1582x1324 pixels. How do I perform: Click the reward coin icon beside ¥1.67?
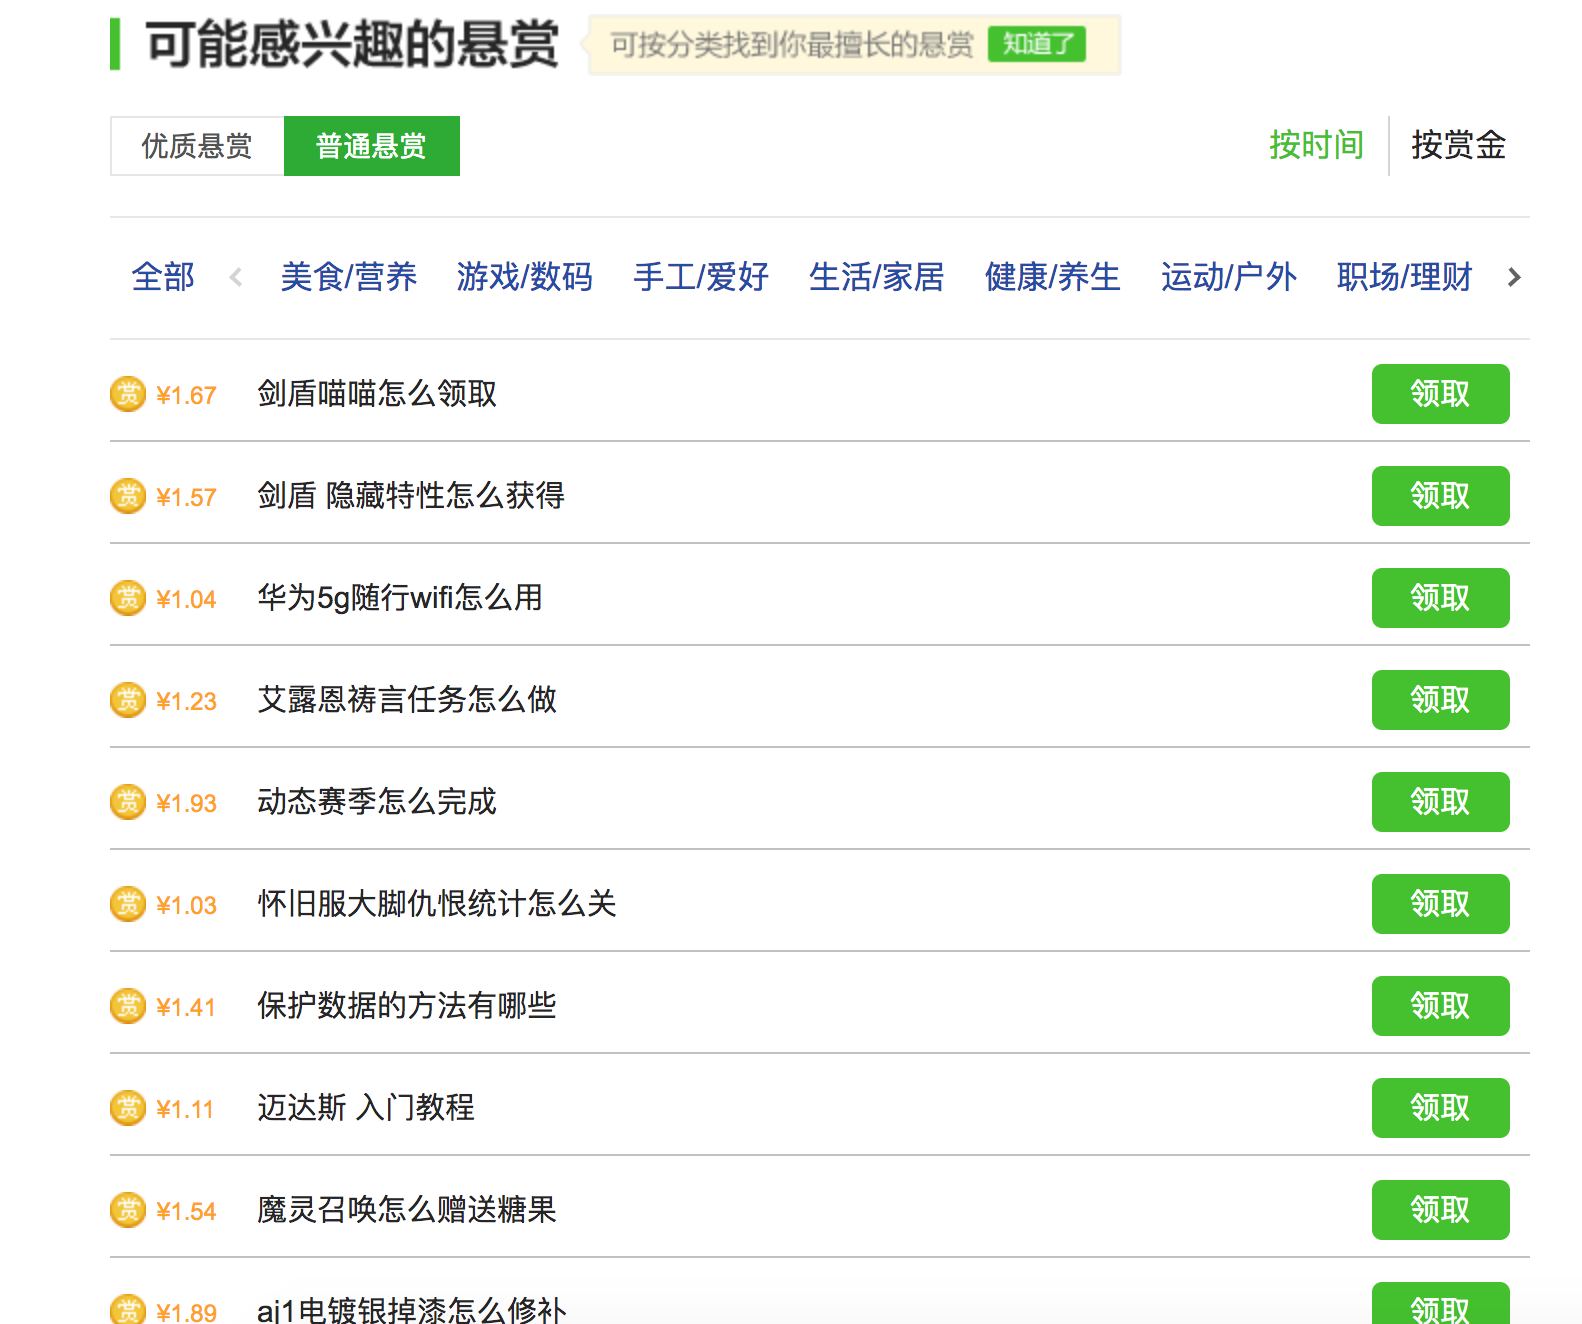tap(128, 394)
